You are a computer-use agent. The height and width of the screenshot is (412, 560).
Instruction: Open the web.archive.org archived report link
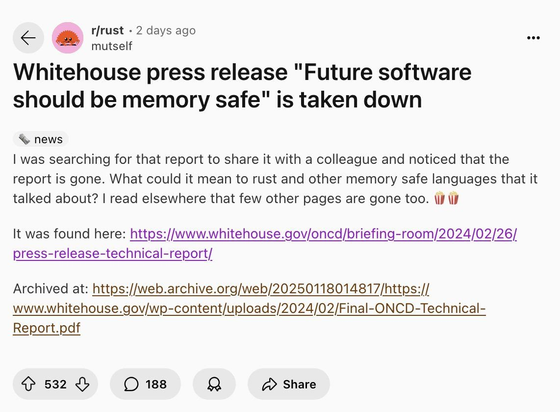[x=249, y=308]
